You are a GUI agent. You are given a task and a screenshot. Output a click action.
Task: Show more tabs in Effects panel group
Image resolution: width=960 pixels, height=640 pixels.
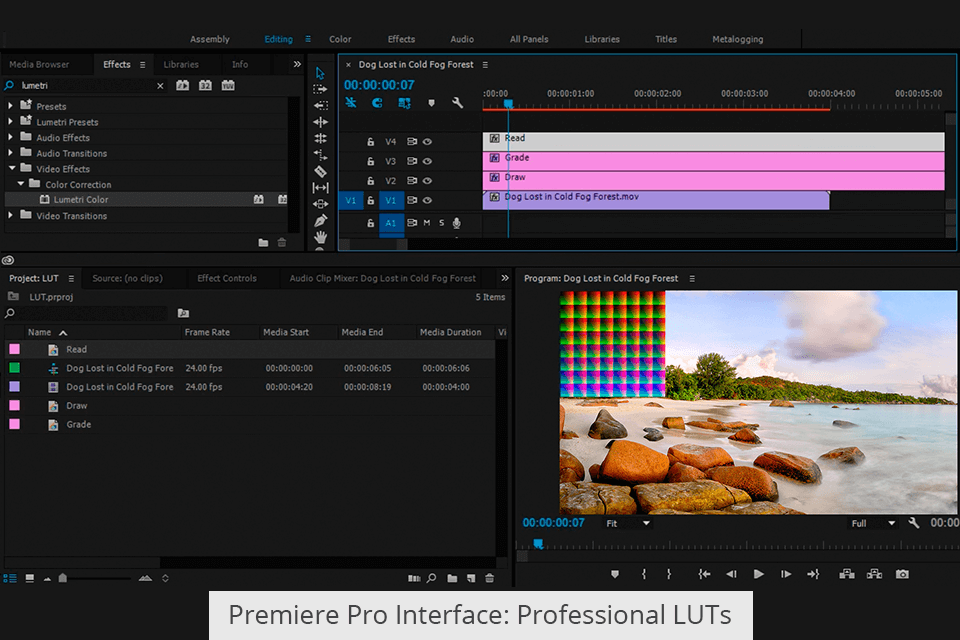coord(297,64)
